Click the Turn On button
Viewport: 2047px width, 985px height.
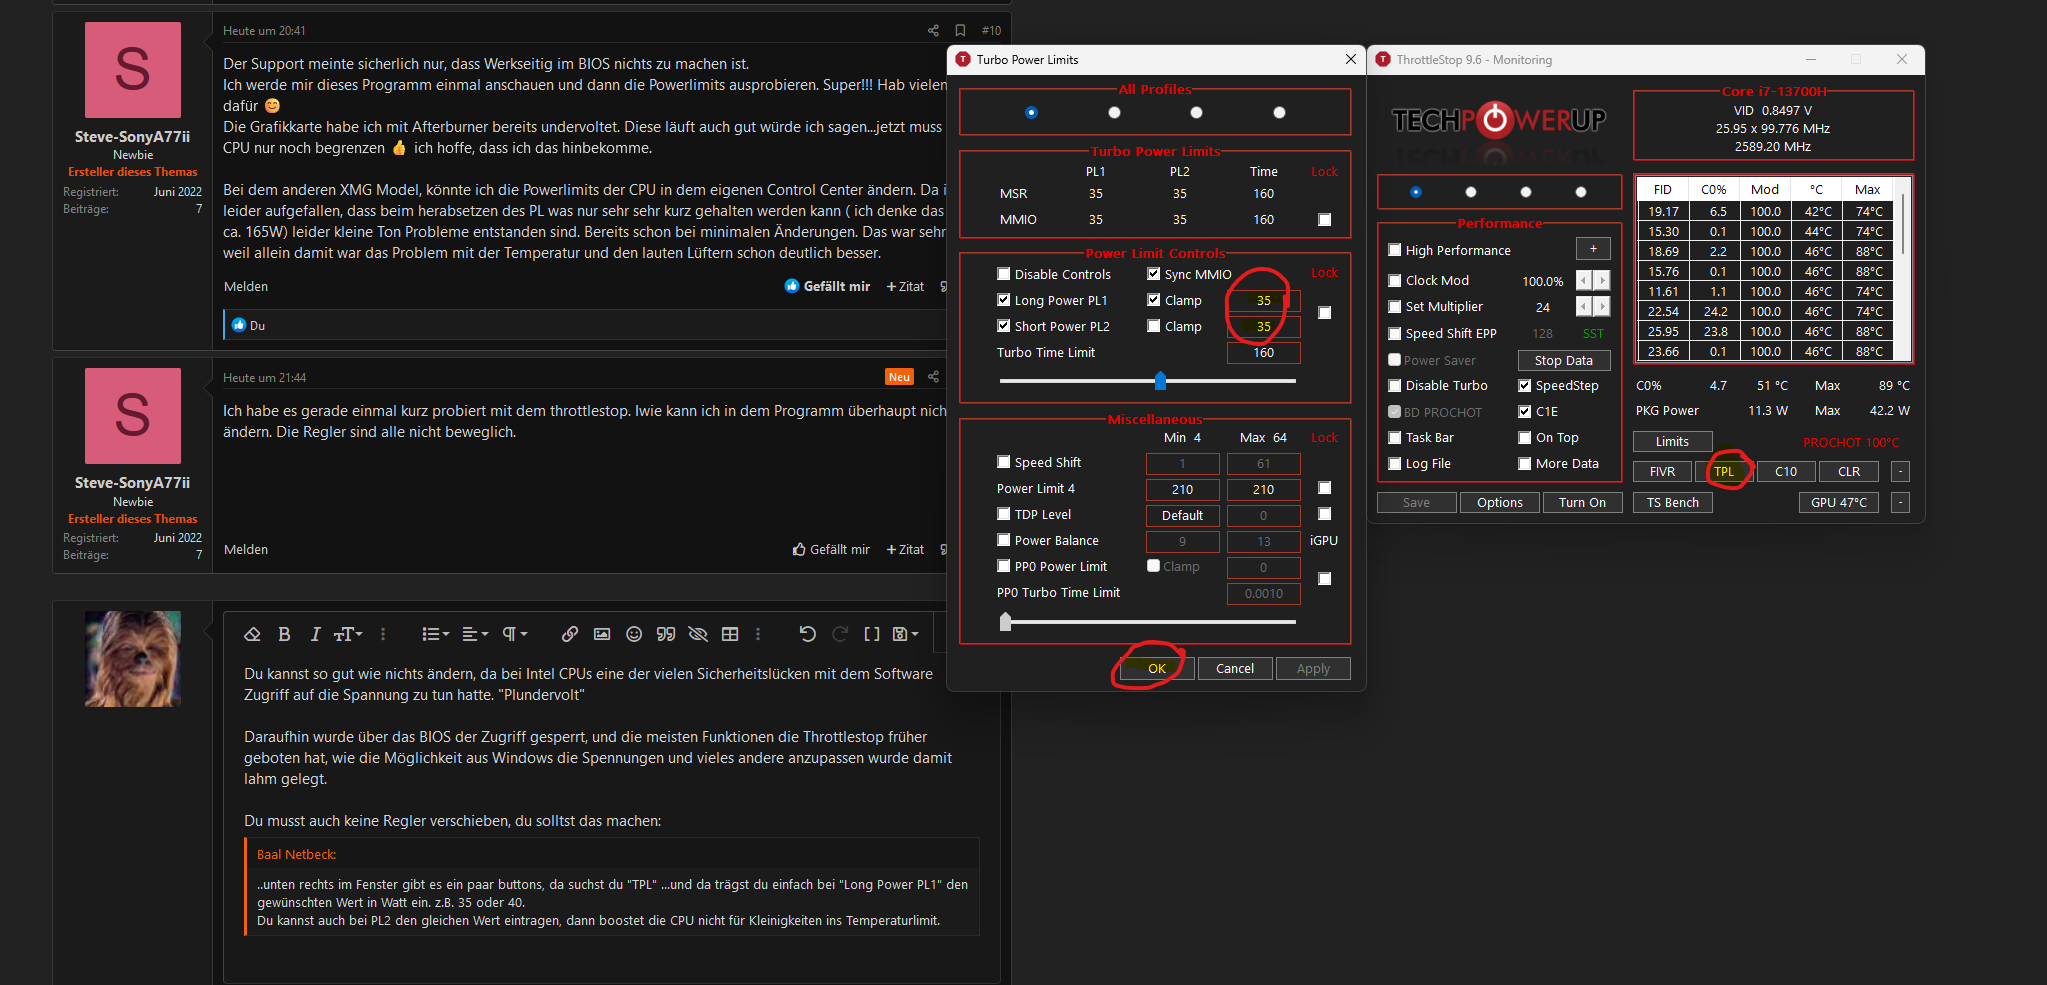tap(1582, 503)
